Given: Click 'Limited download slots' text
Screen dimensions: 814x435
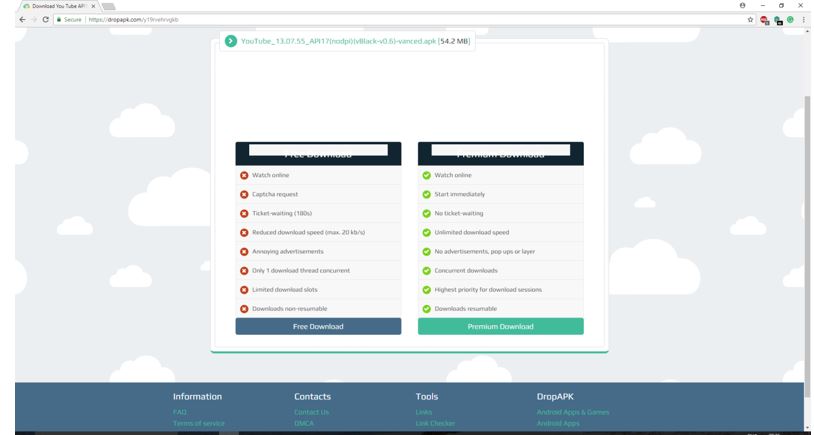Looking at the screenshot, I should tap(284, 290).
